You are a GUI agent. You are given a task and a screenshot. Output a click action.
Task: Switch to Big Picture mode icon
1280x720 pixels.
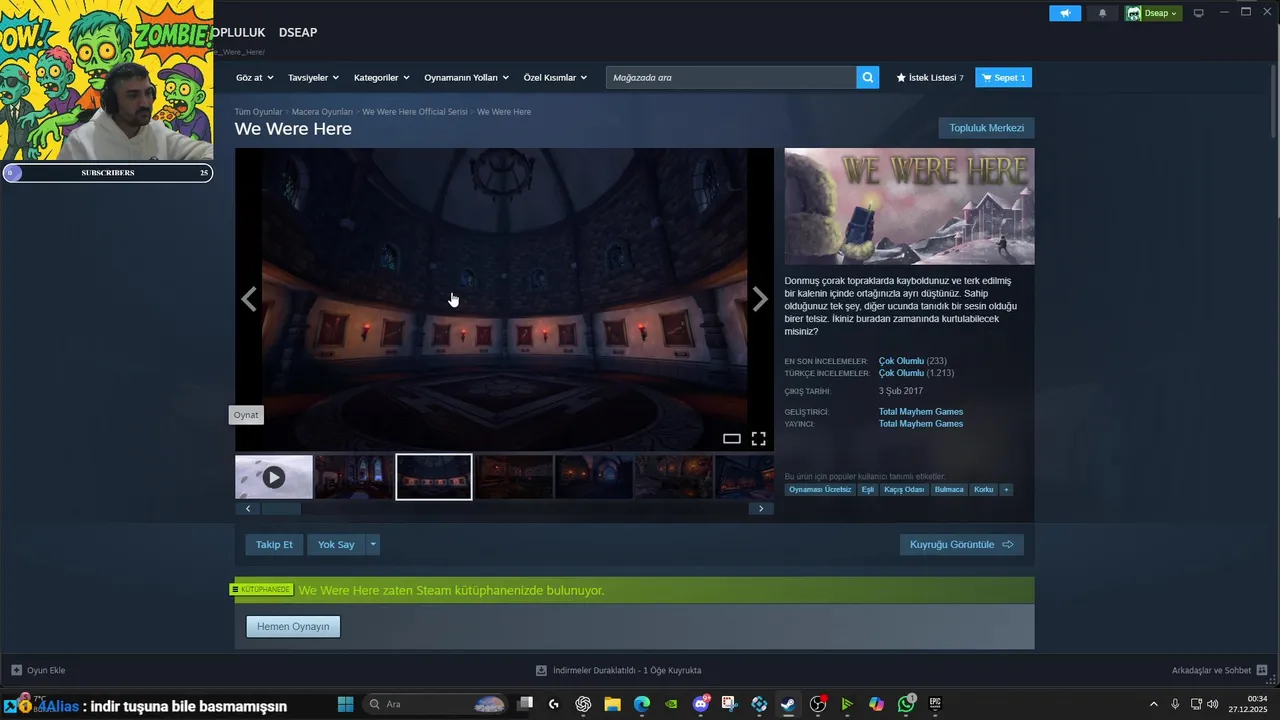(x=1198, y=13)
